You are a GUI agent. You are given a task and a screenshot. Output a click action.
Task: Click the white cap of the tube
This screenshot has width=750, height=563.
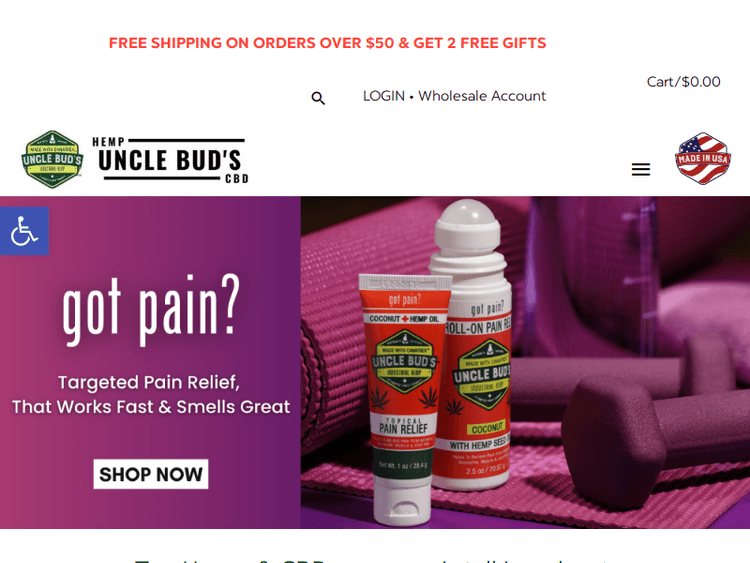(402, 500)
